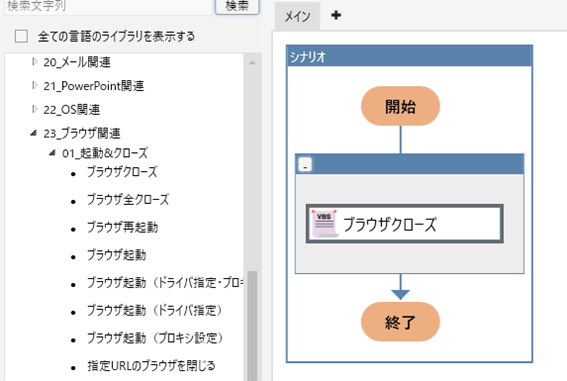
Task: Click the 22_OS関連 folder label
Action: point(72,110)
